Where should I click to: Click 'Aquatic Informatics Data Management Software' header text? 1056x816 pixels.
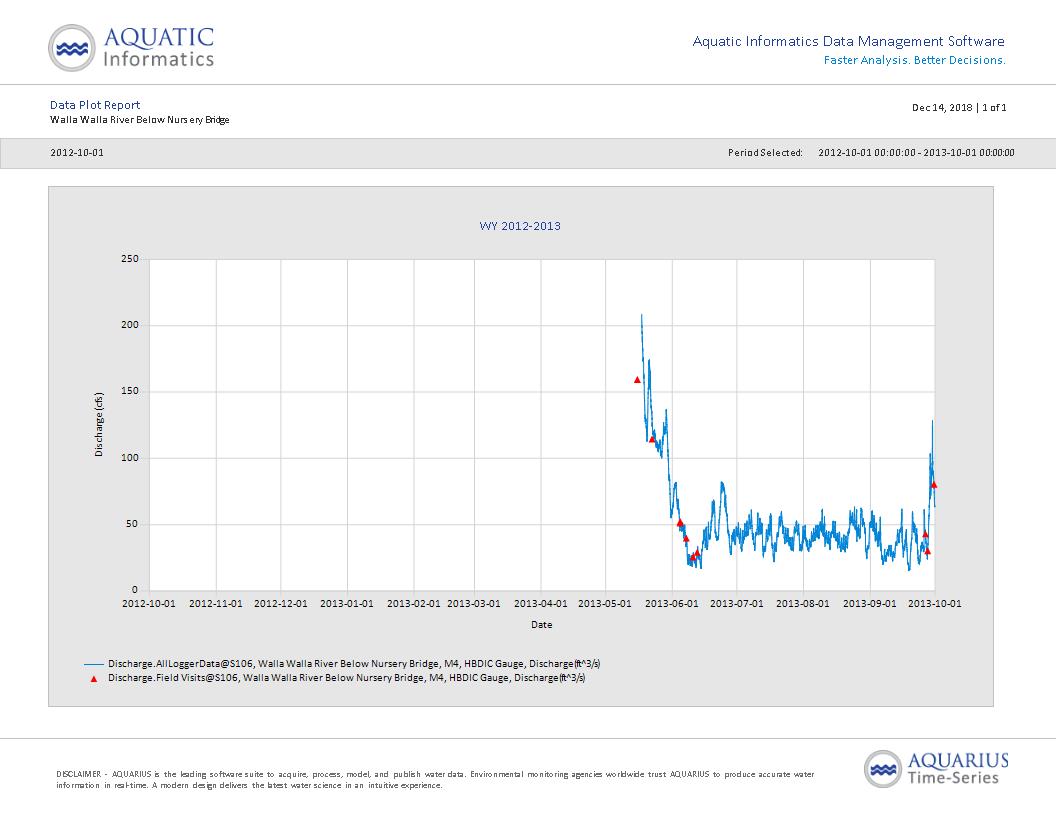click(849, 41)
